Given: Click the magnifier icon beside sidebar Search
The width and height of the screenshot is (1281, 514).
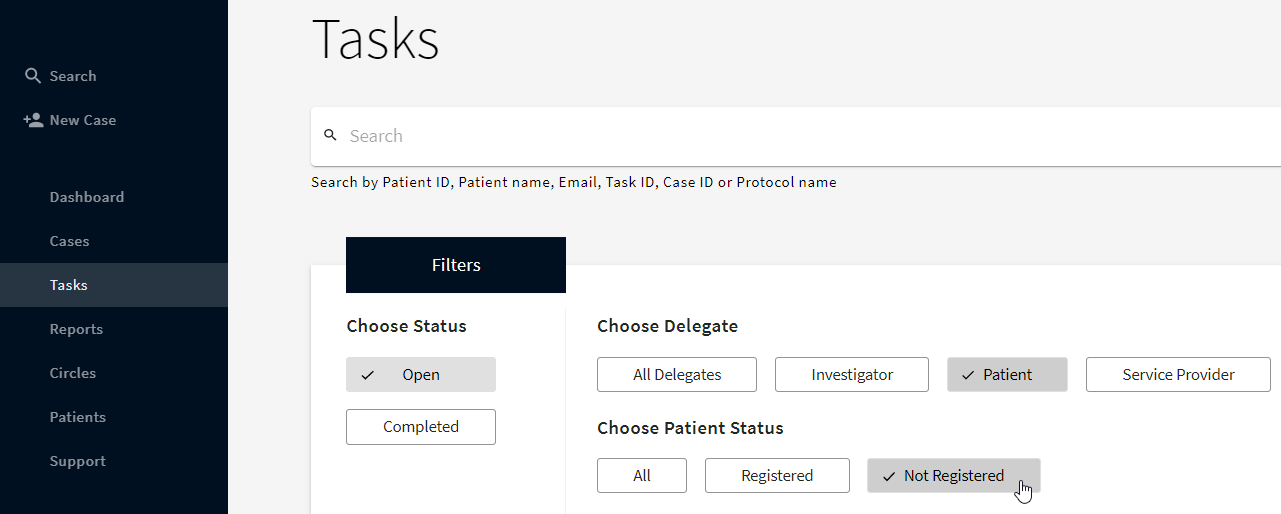Looking at the screenshot, I should pyautogui.click(x=33, y=76).
